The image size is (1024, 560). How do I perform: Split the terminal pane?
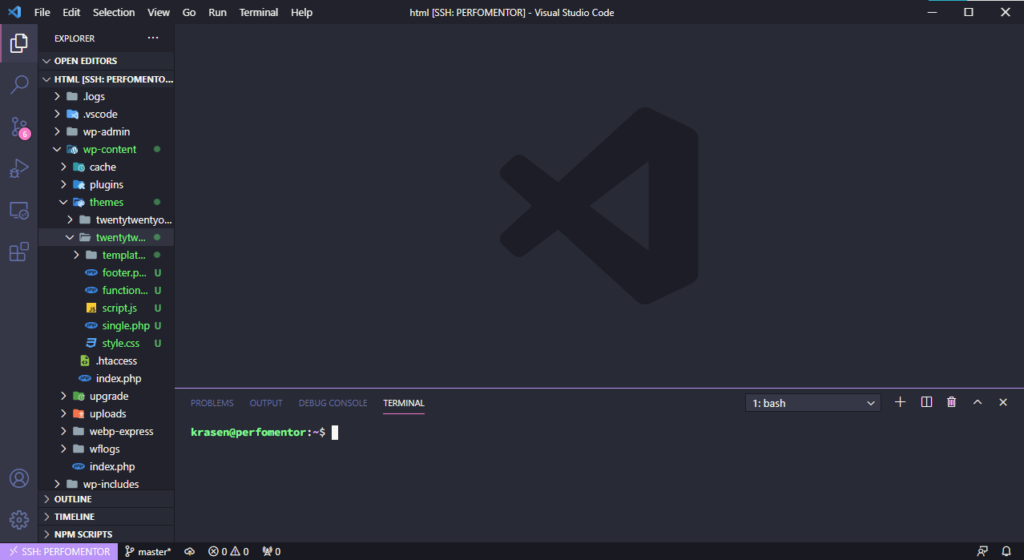pyautogui.click(x=926, y=402)
